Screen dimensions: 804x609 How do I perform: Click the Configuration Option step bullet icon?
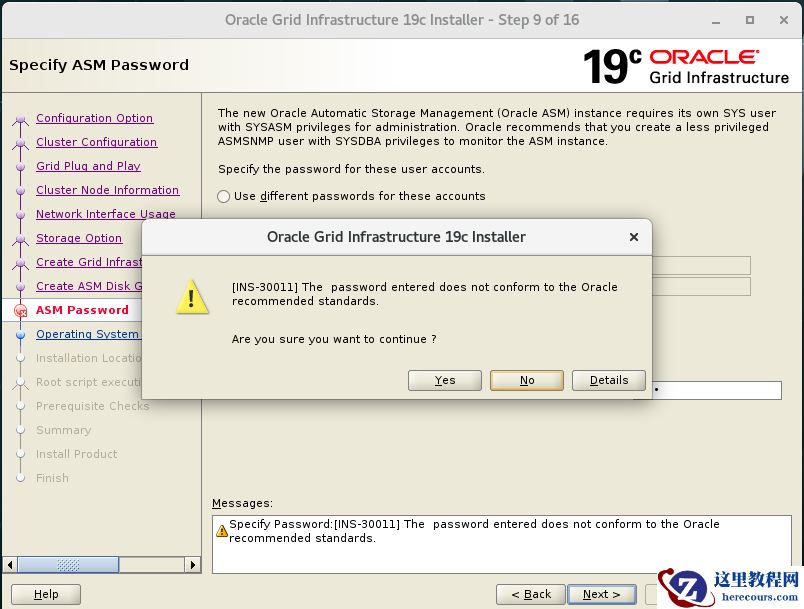point(21,119)
